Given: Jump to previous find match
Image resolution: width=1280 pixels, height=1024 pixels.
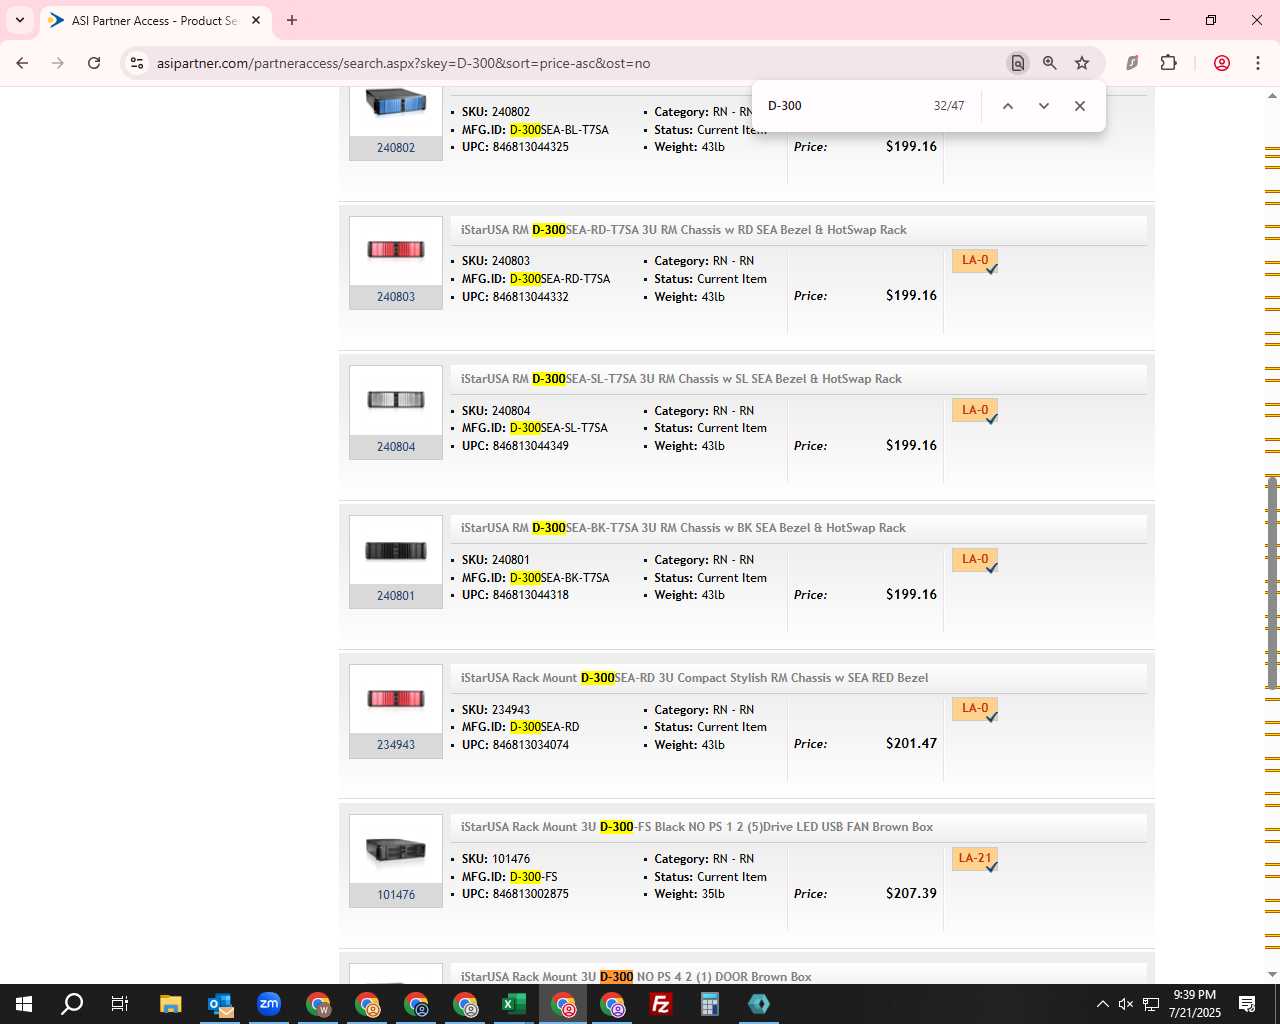Looking at the screenshot, I should pyautogui.click(x=1008, y=106).
